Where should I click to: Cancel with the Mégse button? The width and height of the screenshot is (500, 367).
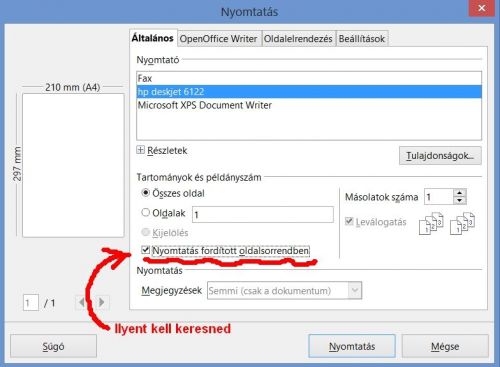pyautogui.click(x=445, y=346)
